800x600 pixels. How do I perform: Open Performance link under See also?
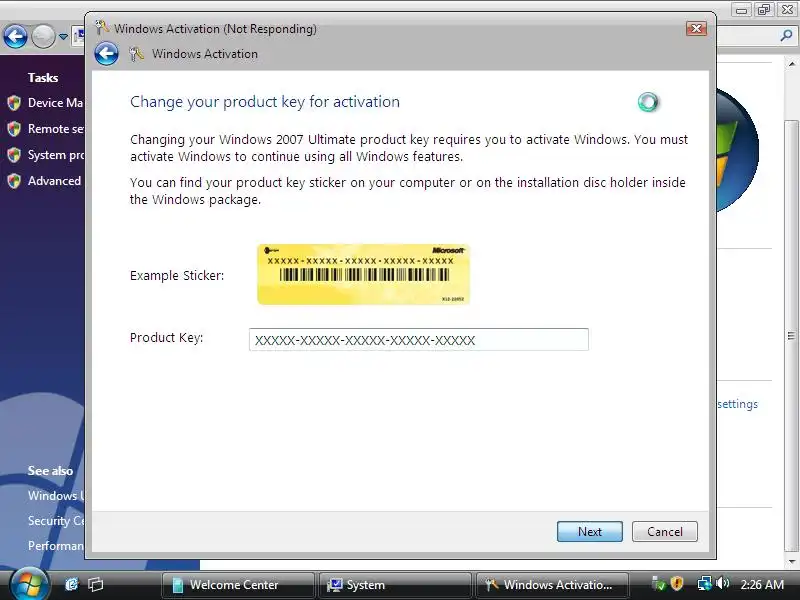[56, 545]
